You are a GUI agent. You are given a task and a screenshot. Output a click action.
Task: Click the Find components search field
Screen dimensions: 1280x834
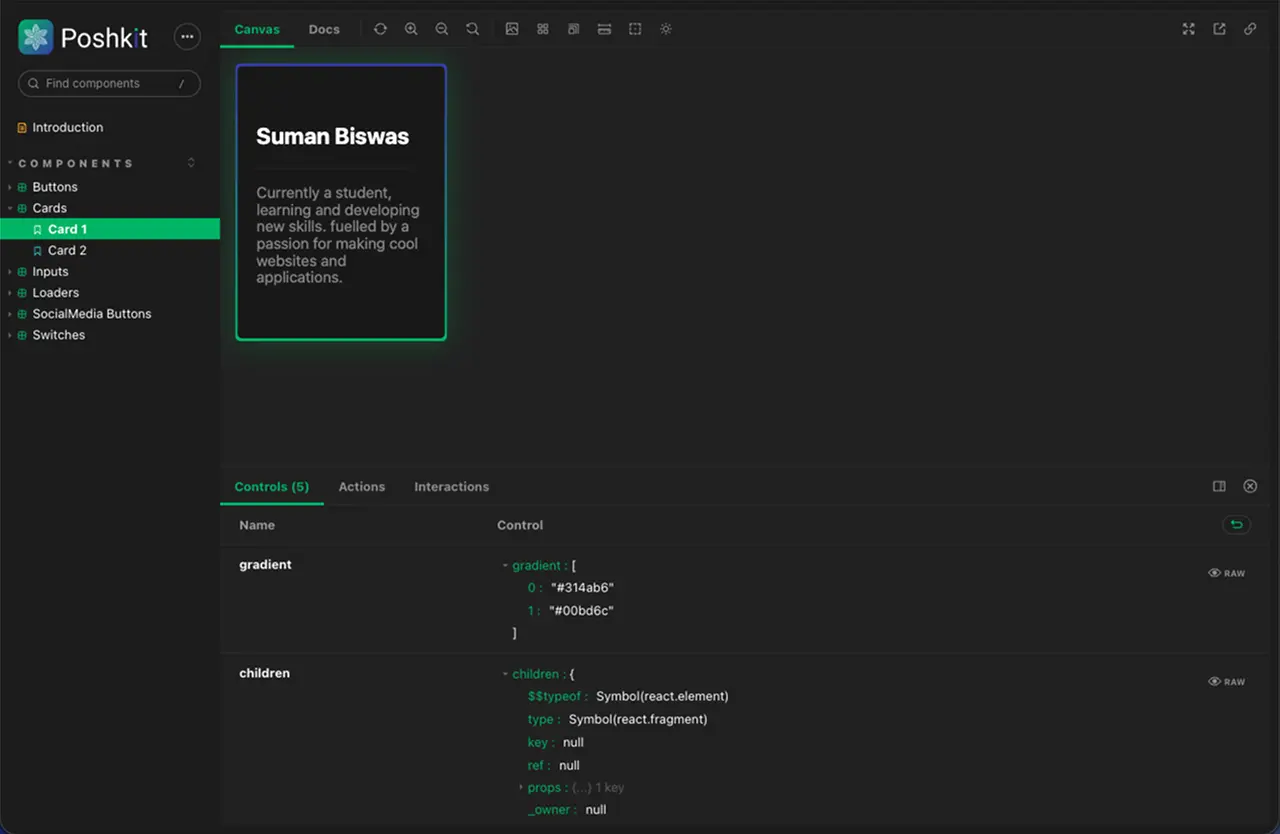click(109, 84)
